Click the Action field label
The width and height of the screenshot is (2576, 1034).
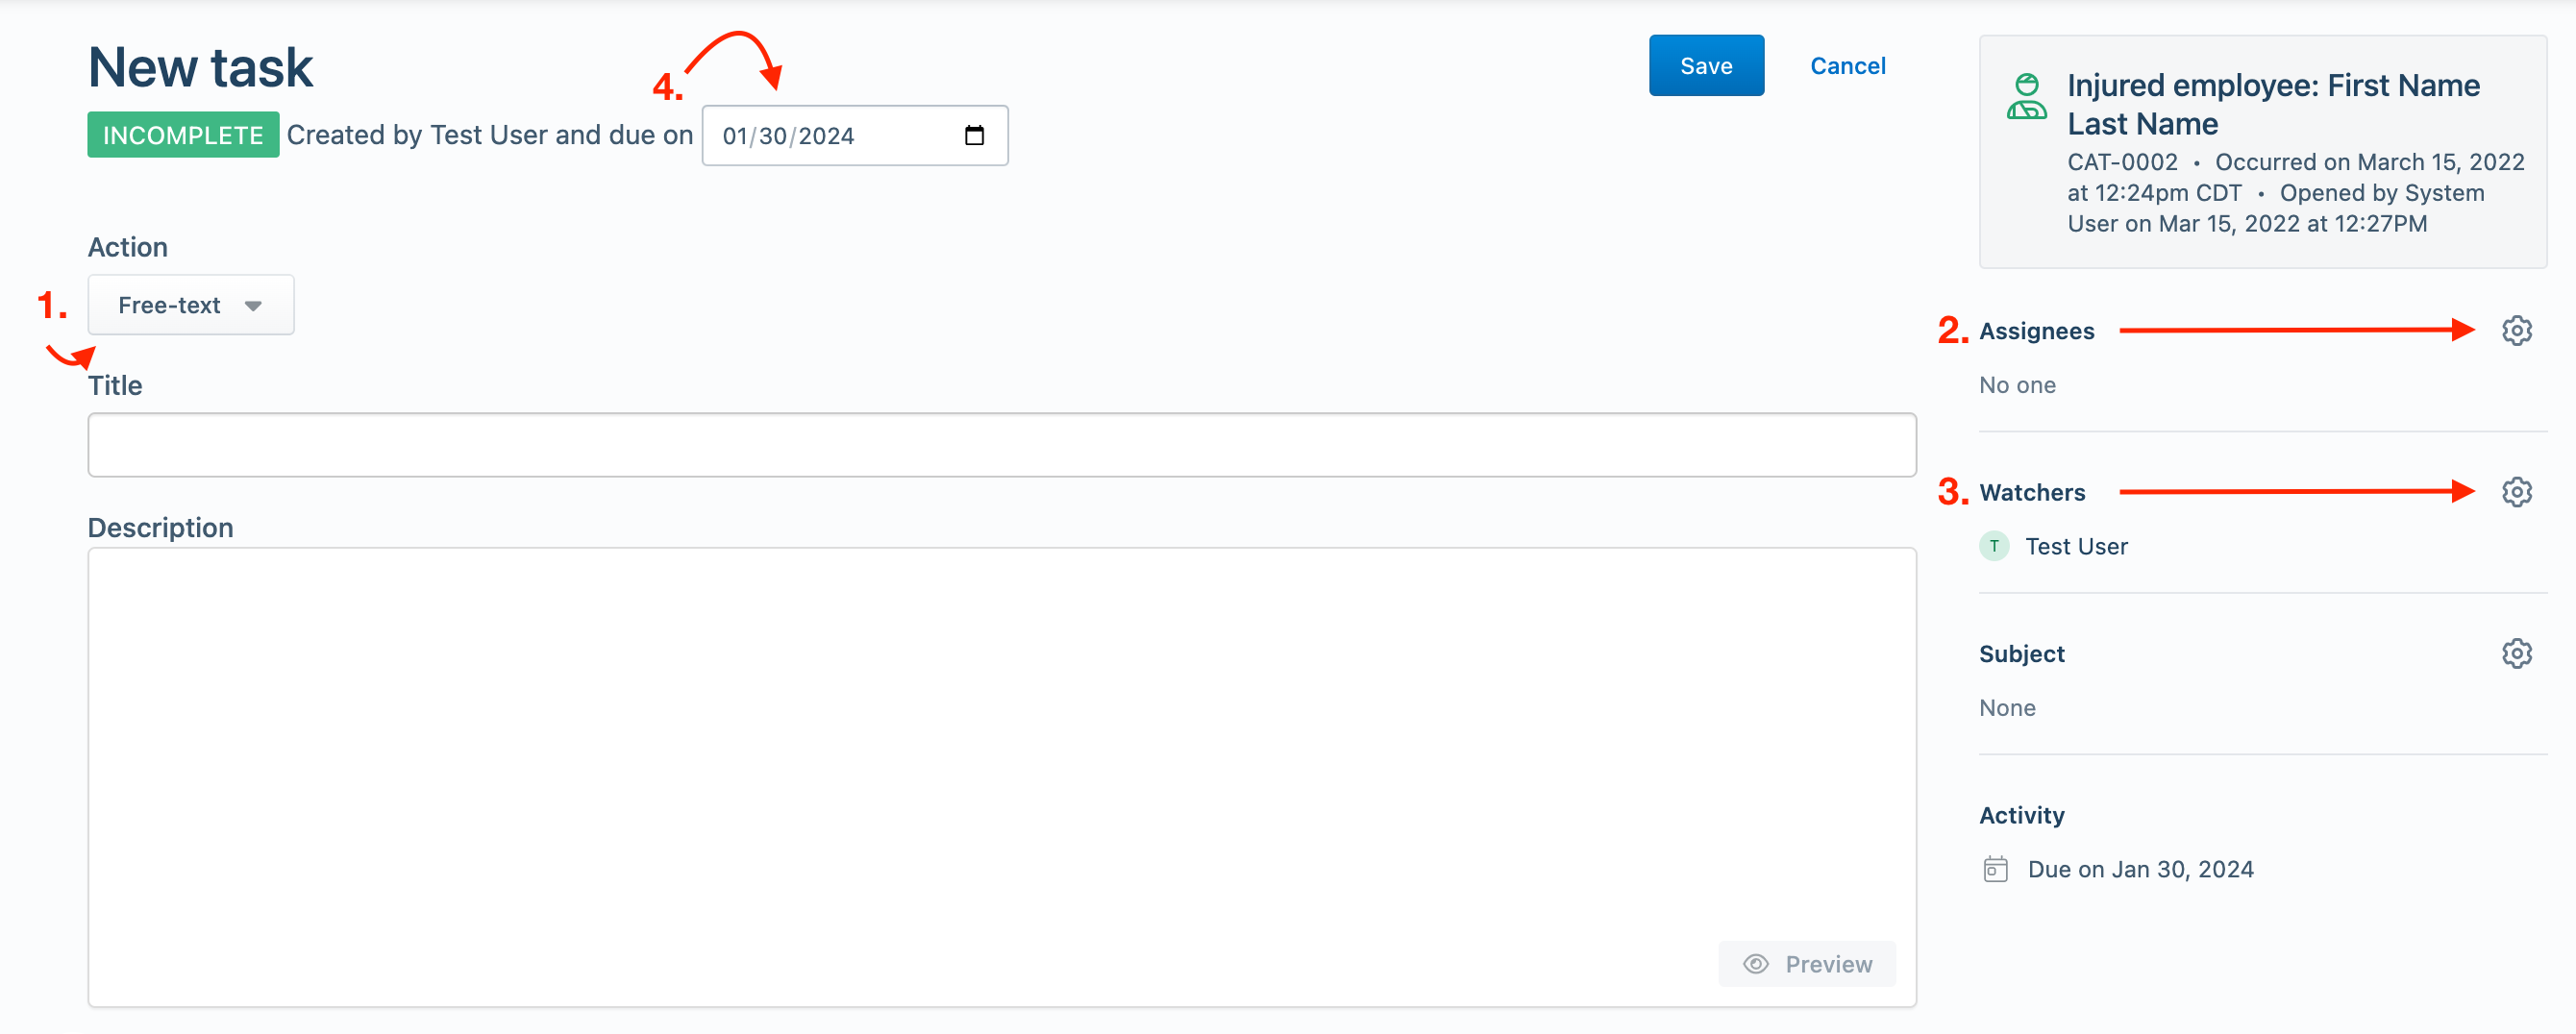click(127, 247)
